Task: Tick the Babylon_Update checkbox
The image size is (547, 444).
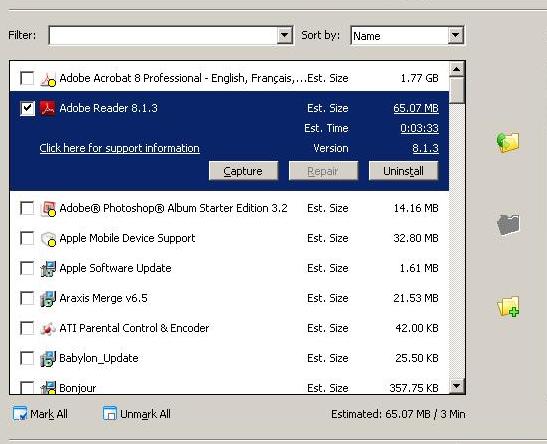Action: click(x=27, y=358)
